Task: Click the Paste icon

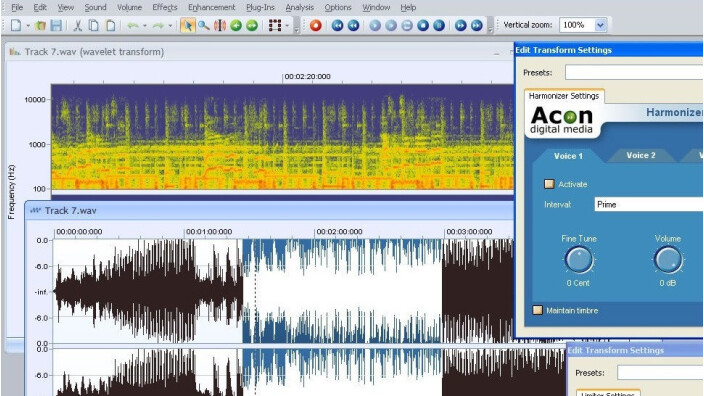Action: [110, 26]
